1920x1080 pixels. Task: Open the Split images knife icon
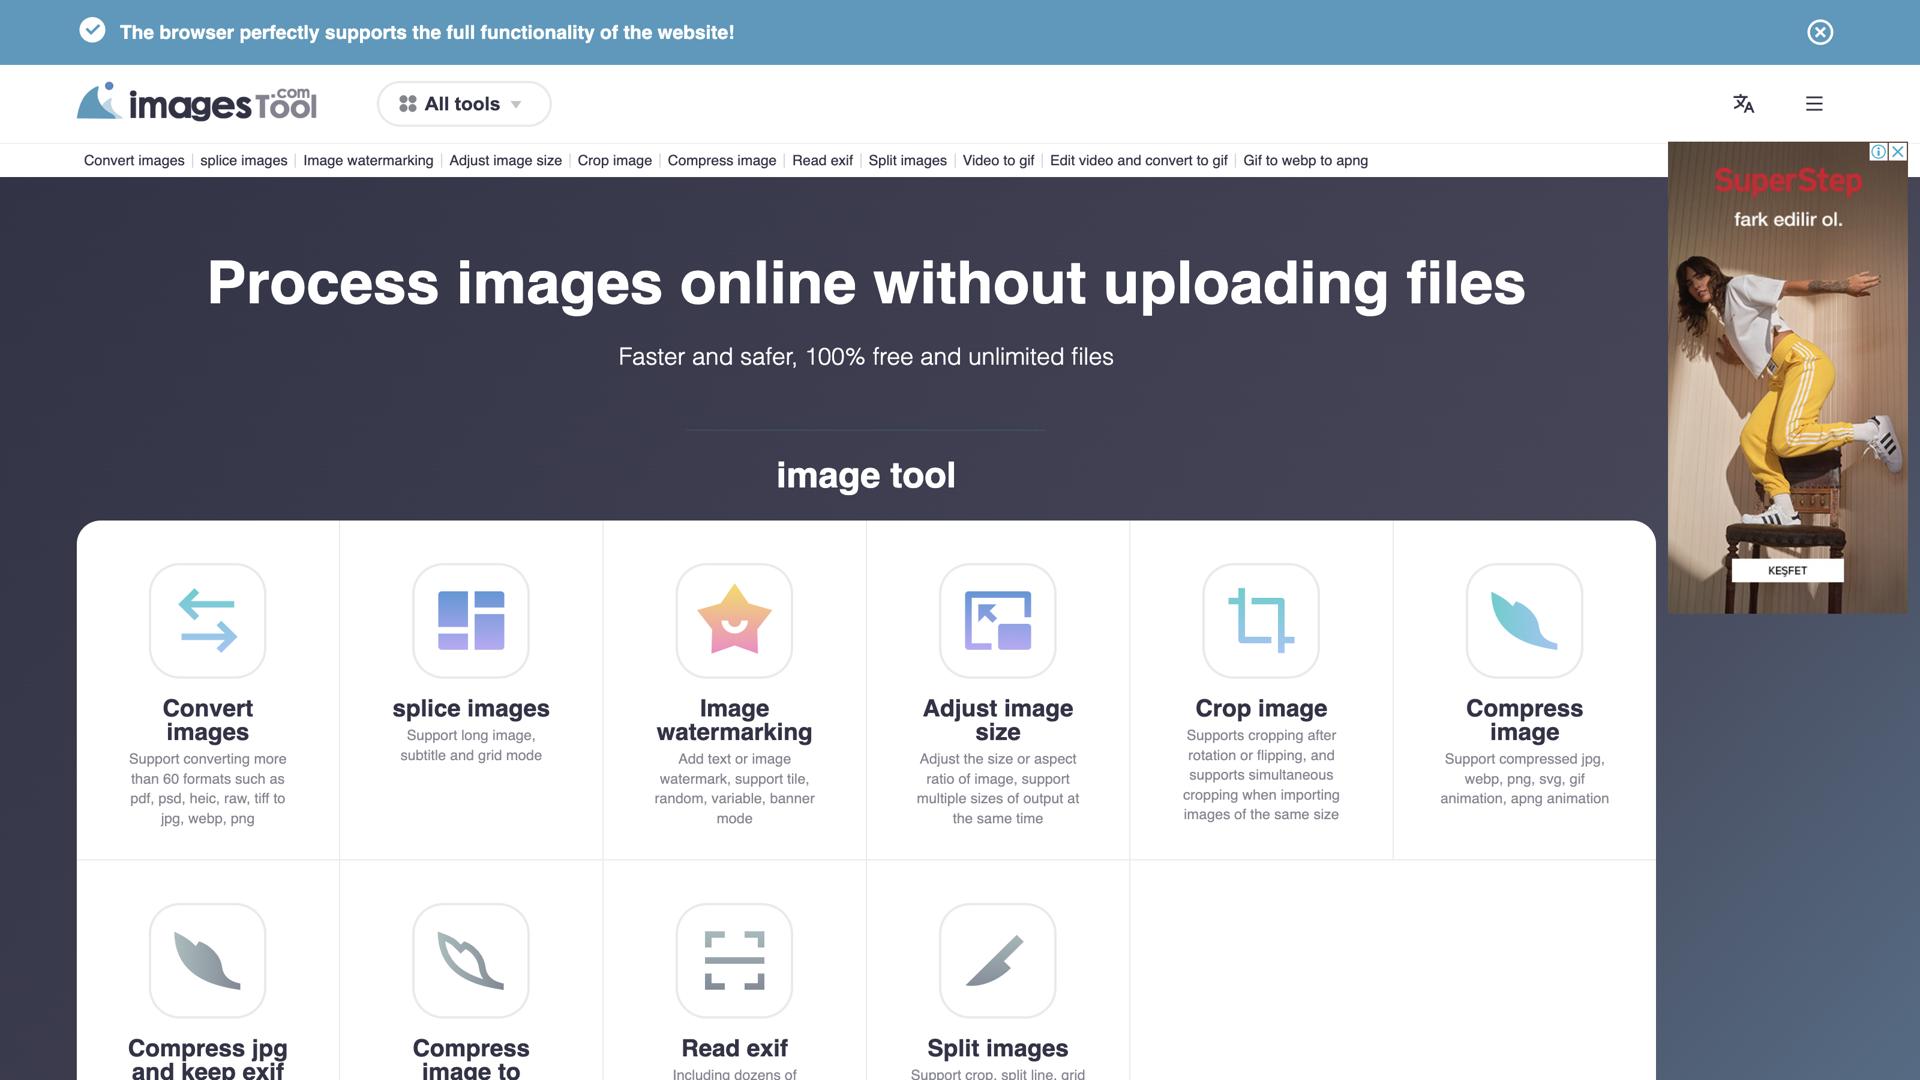pos(997,961)
